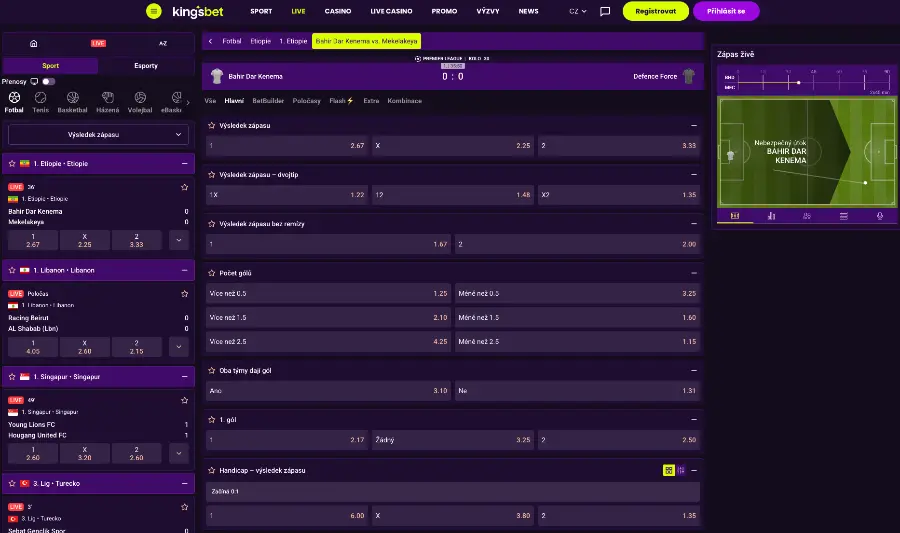
Task: Favorite the 1. Etiopie league star
Action: coord(12,164)
